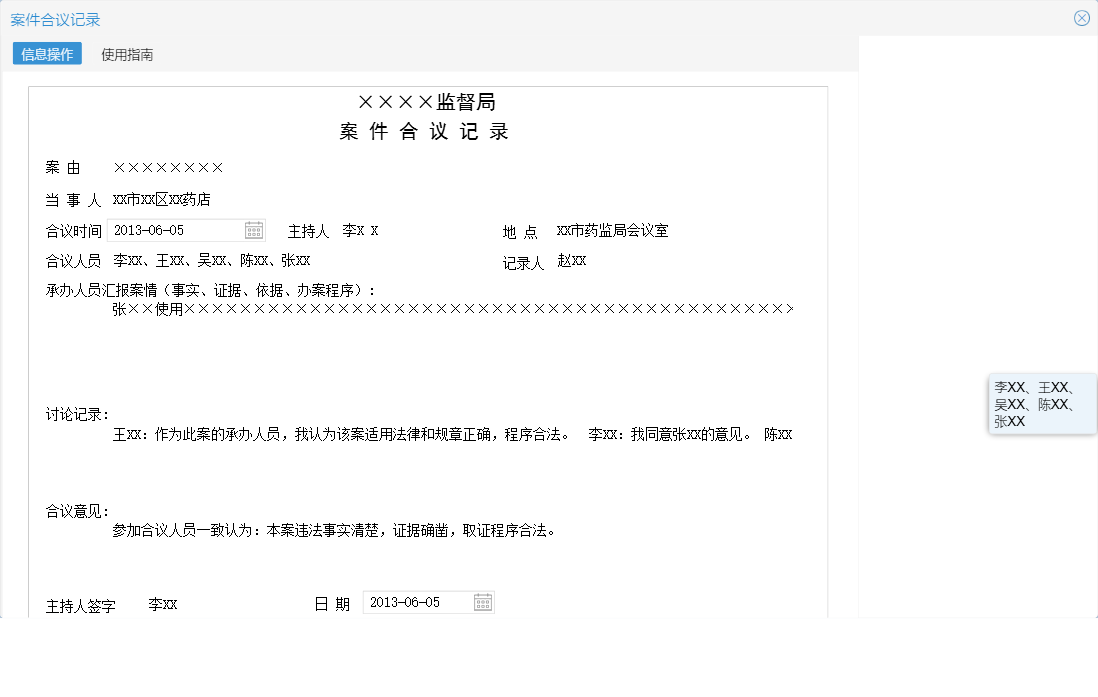The height and width of the screenshot is (697, 1098).
Task: Open the calendar picker beside 合议时间
Action: pos(254,229)
